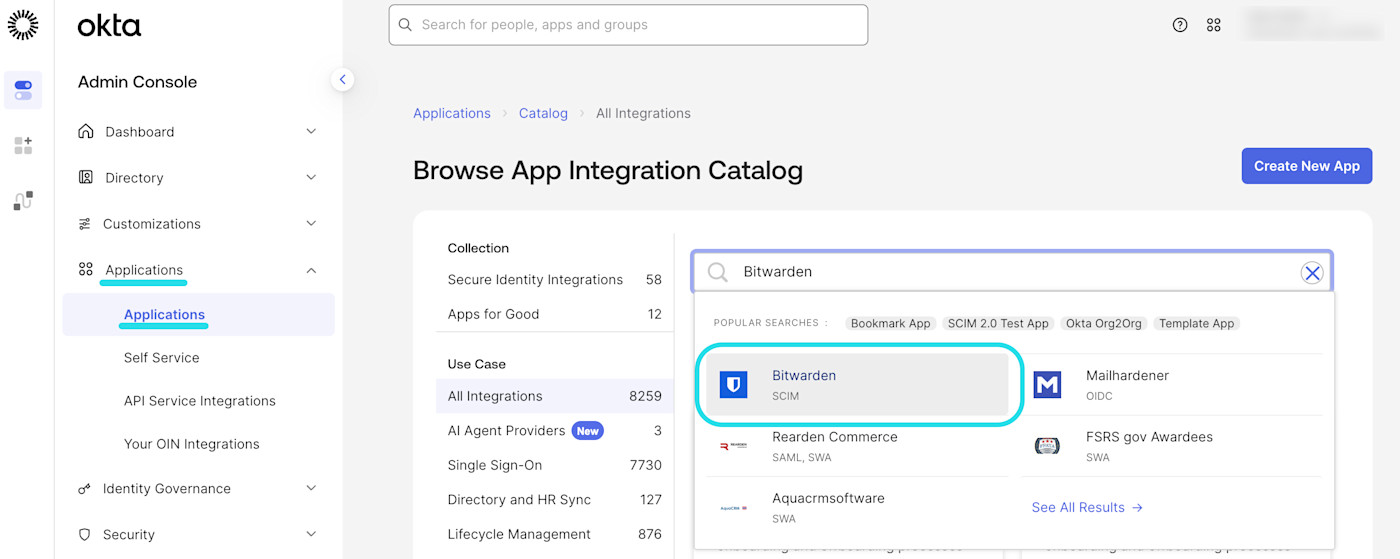1400x559 pixels.
Task: Click the Mailhardener M logo
Action: (x=1047, y=384)
